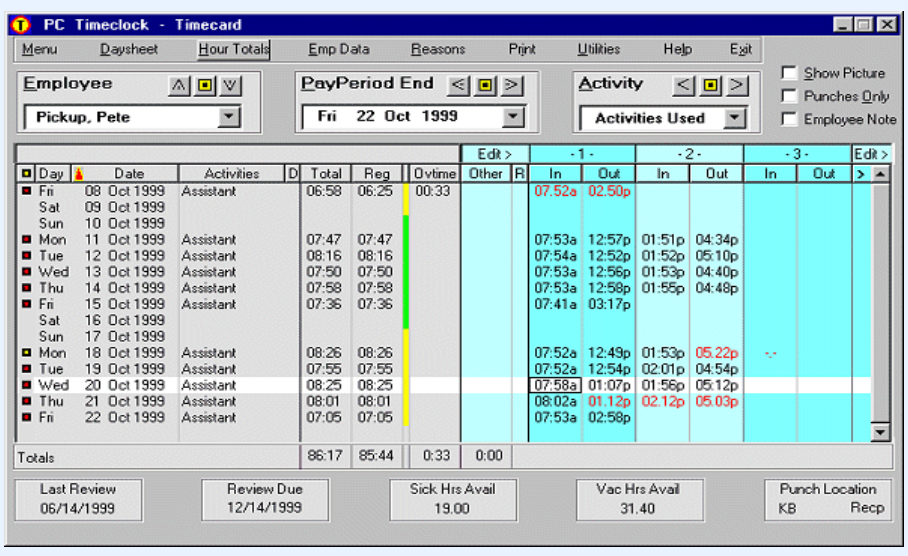The height and width of the screenshot is (556, 908).
Task: Open the Utilities menu
Action: coord(598,49)
